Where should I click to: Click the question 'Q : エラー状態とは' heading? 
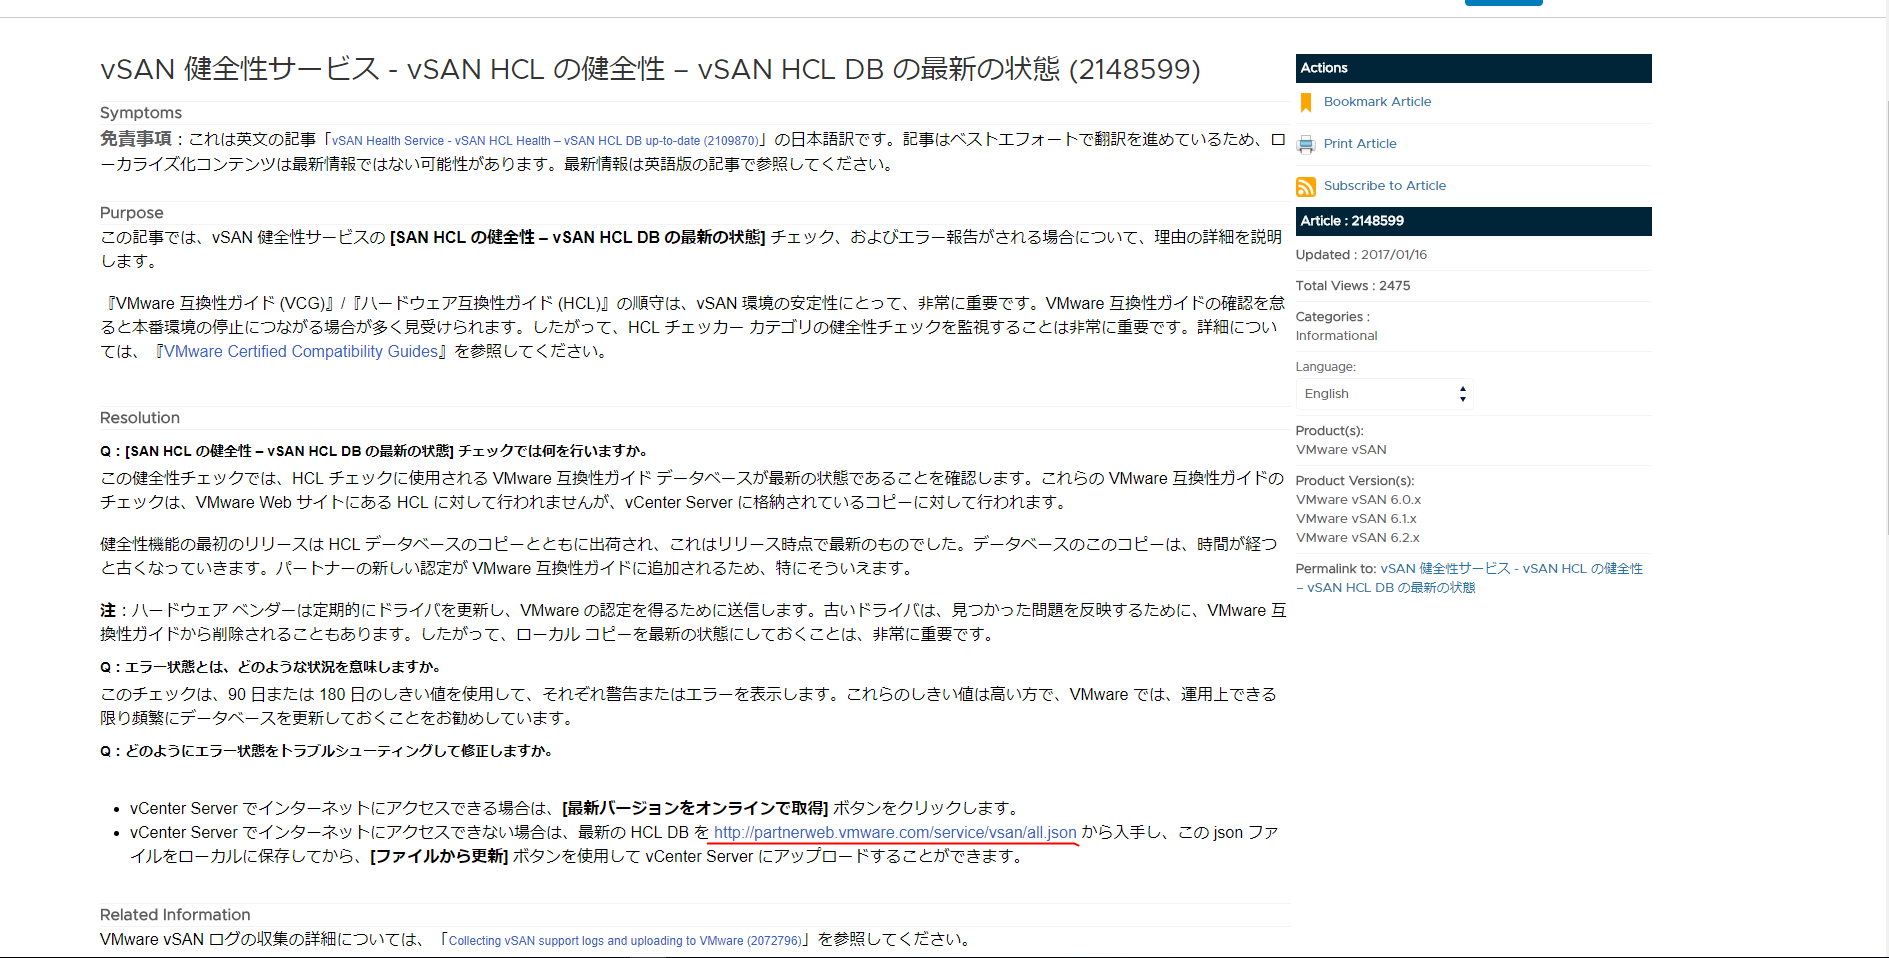click(270, 667)
